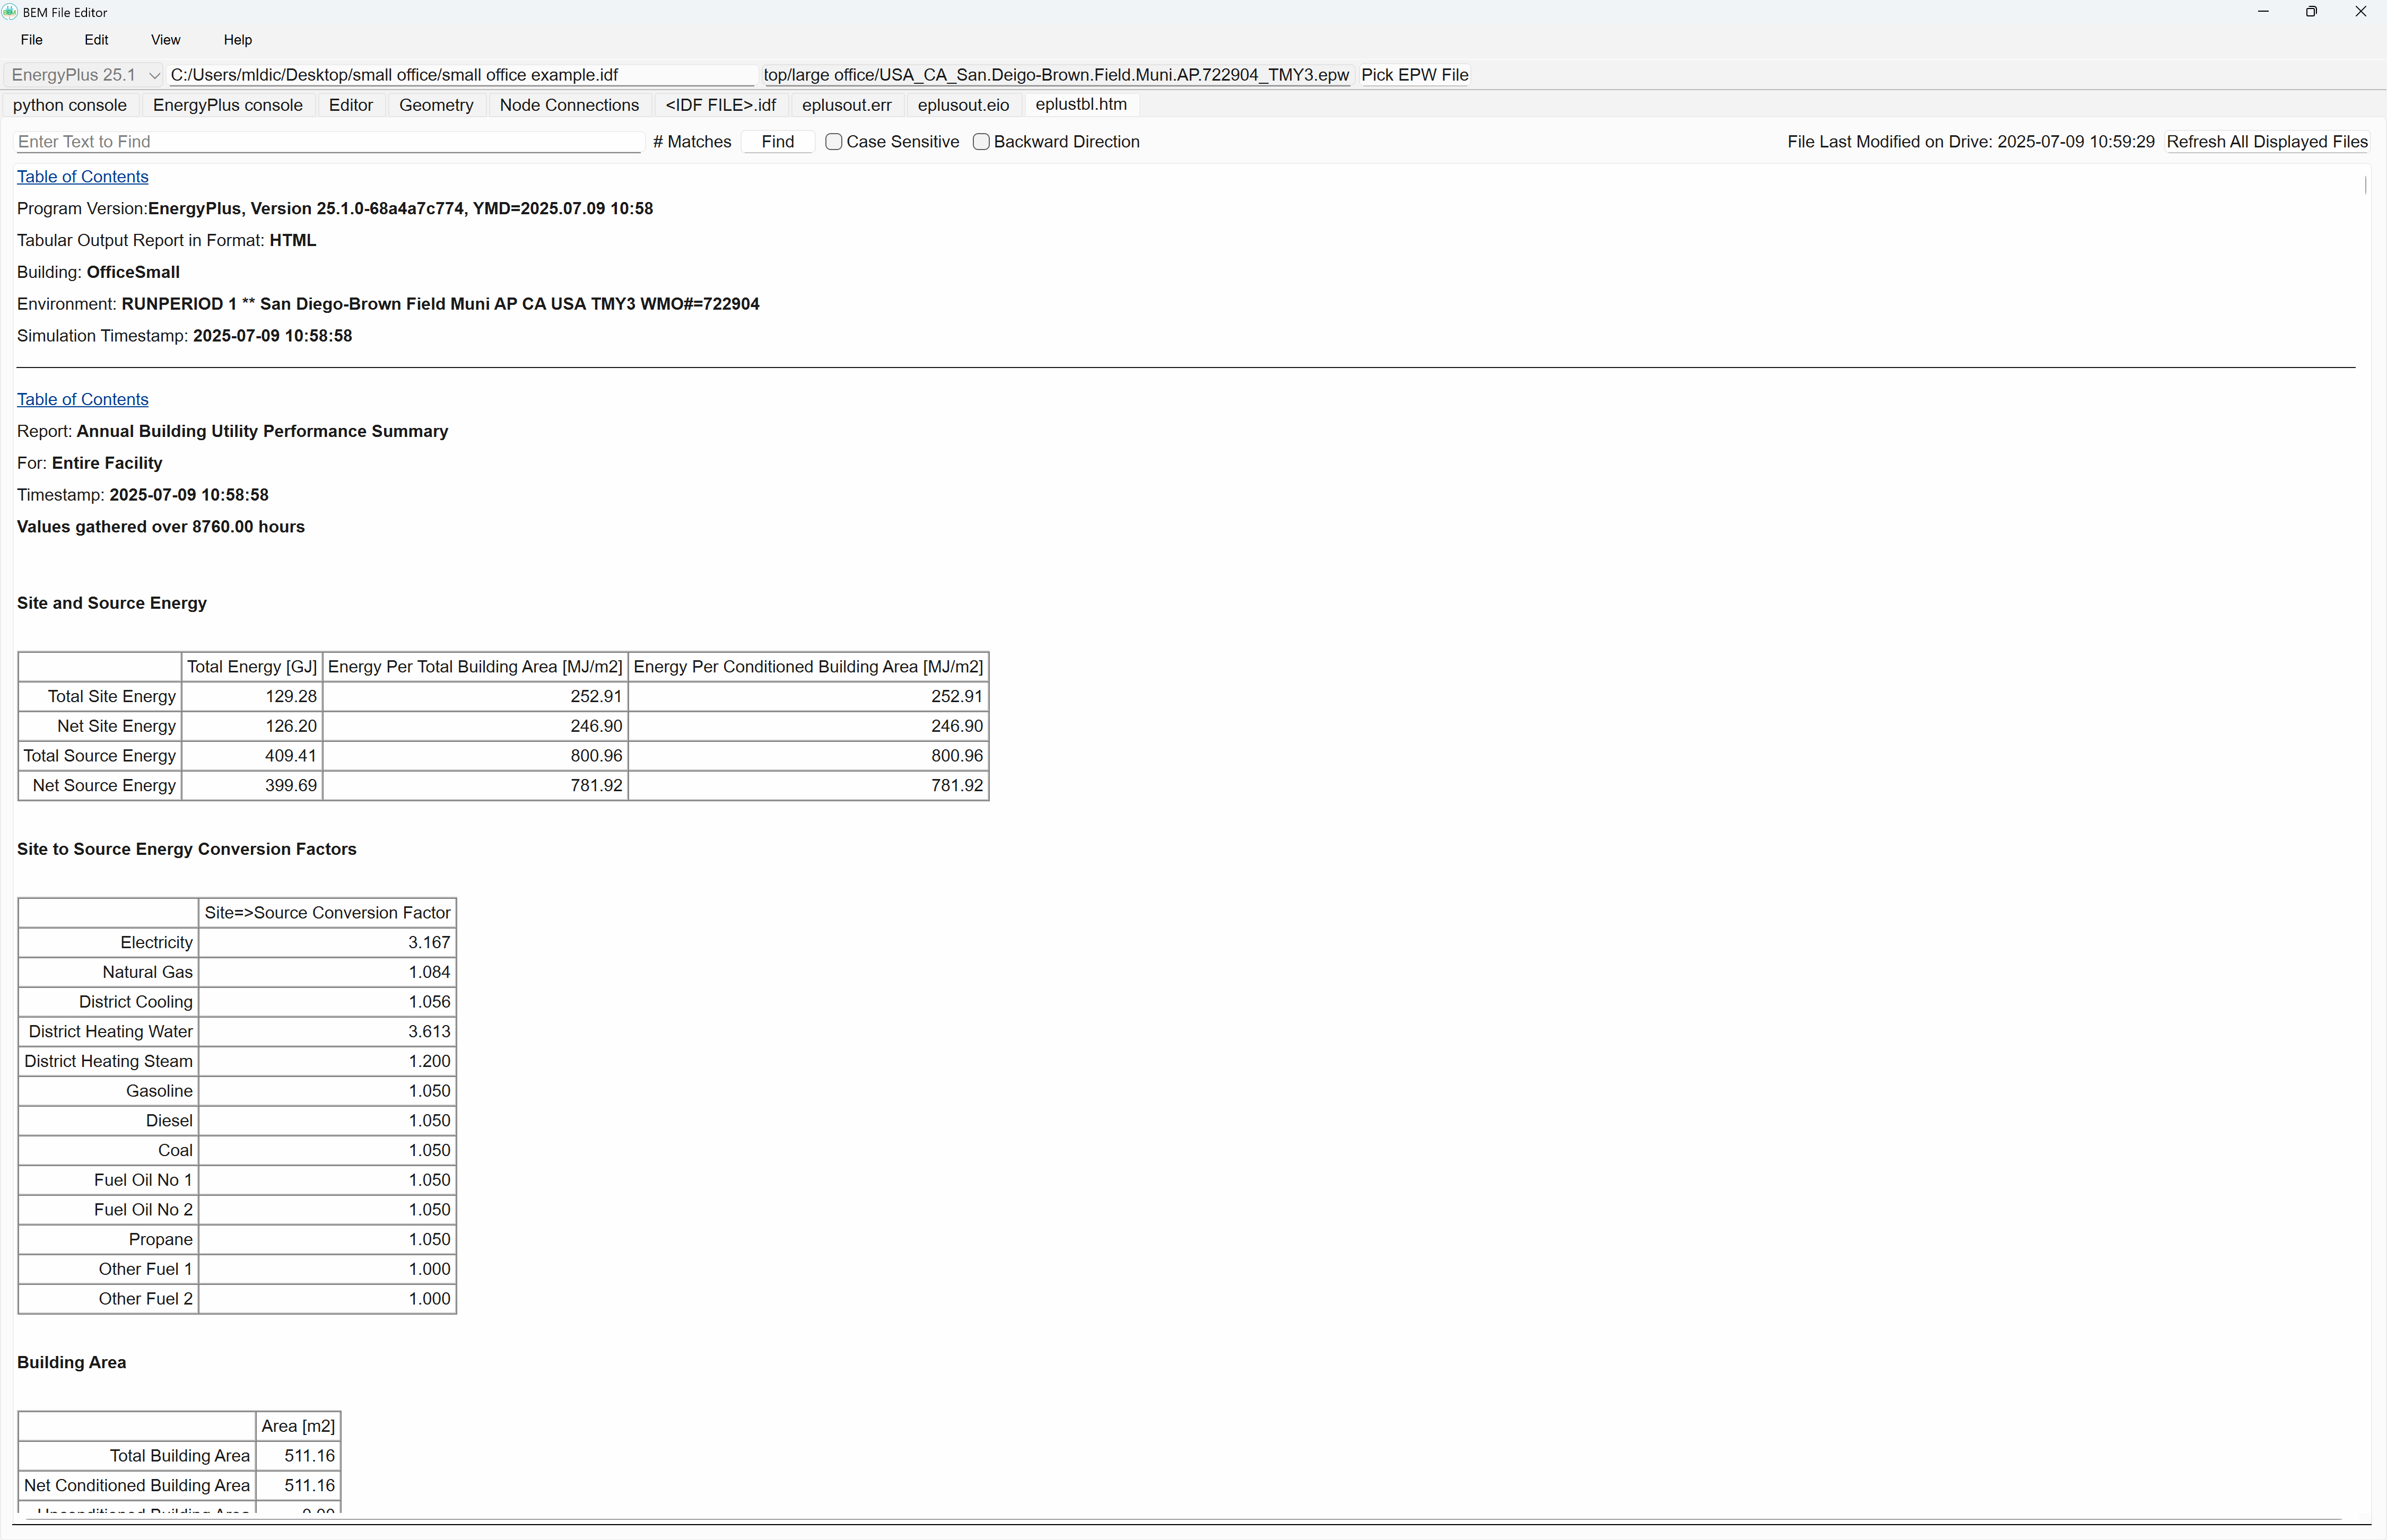The height and width of the screenshot is (1540, 2387).
Task: Click Refresh All Displayed Files
Action: 2266,141
